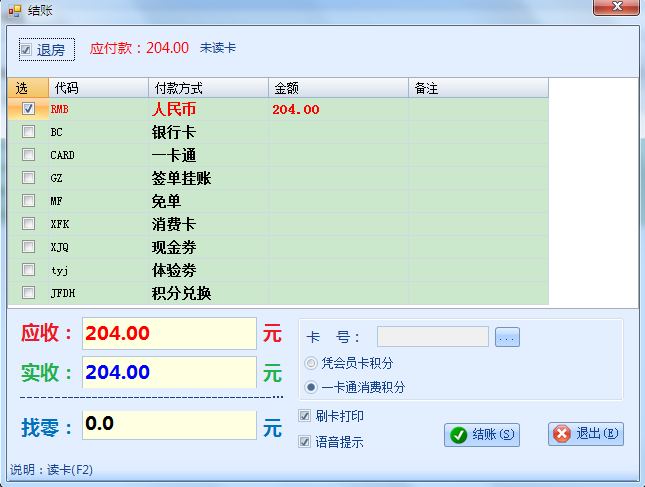
Task: Check the 银行卡 BC row checkbox
Action: [x=28, y=132]
